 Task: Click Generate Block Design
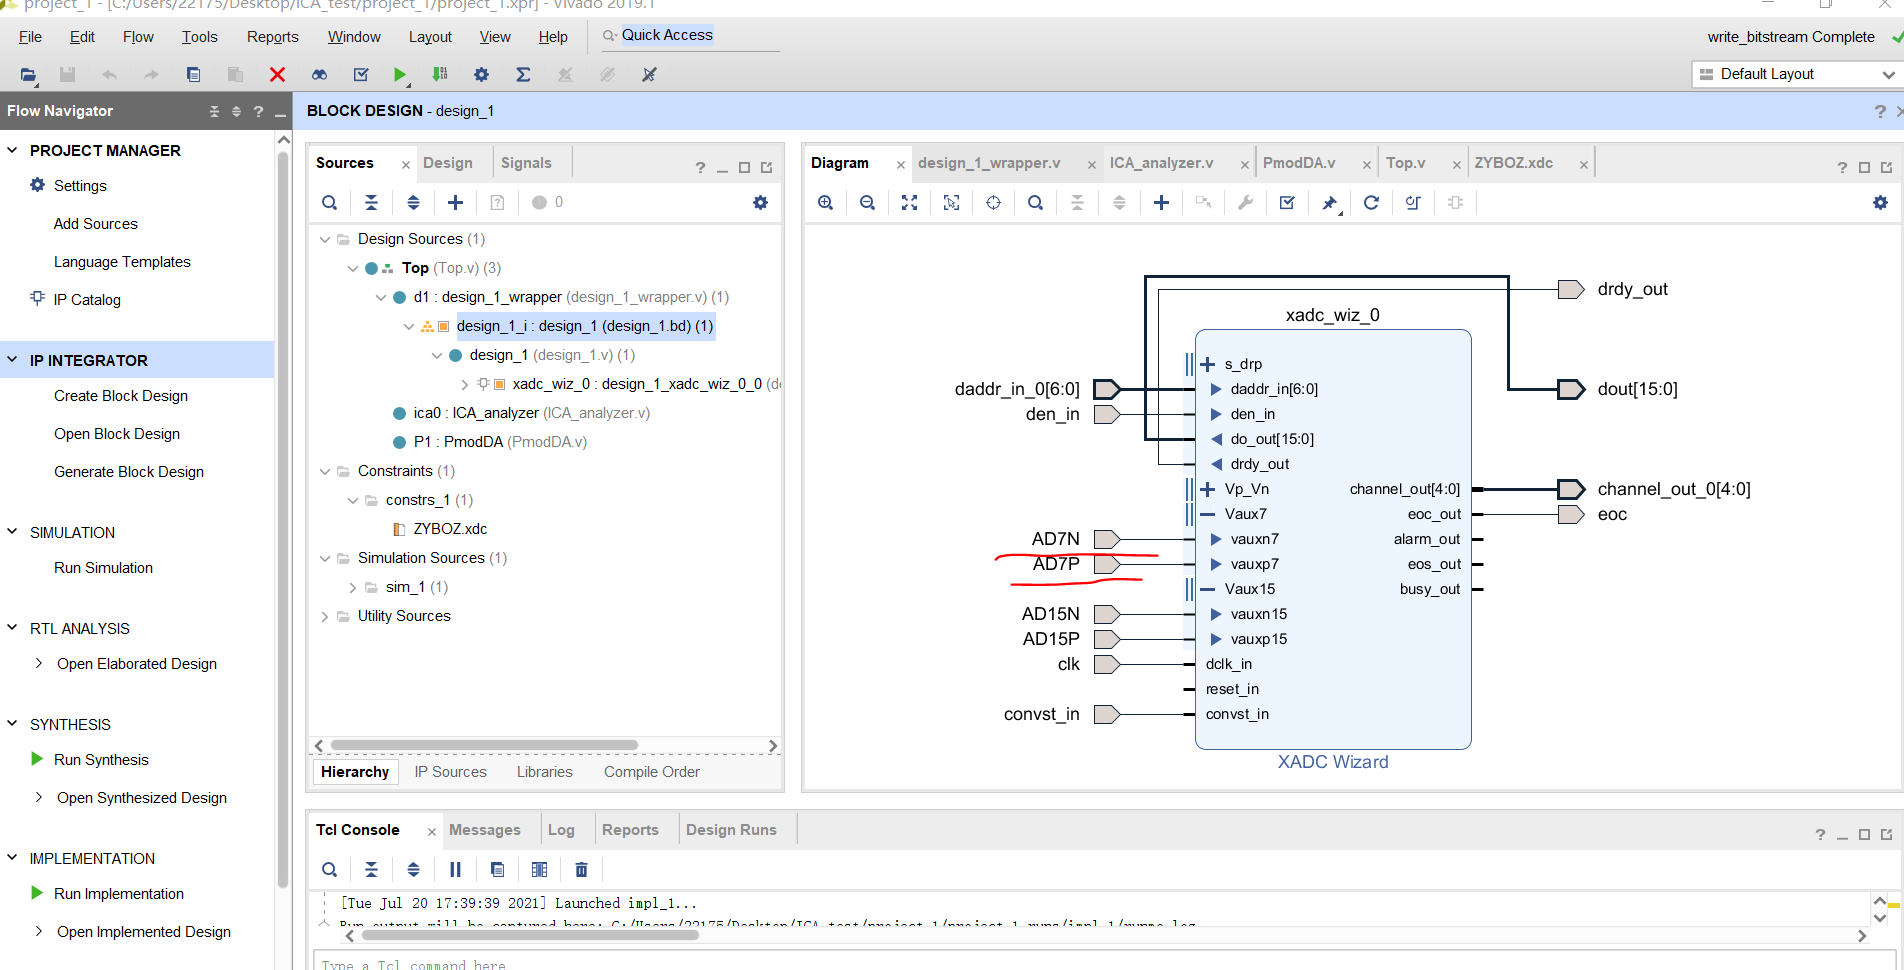(129, 472)
